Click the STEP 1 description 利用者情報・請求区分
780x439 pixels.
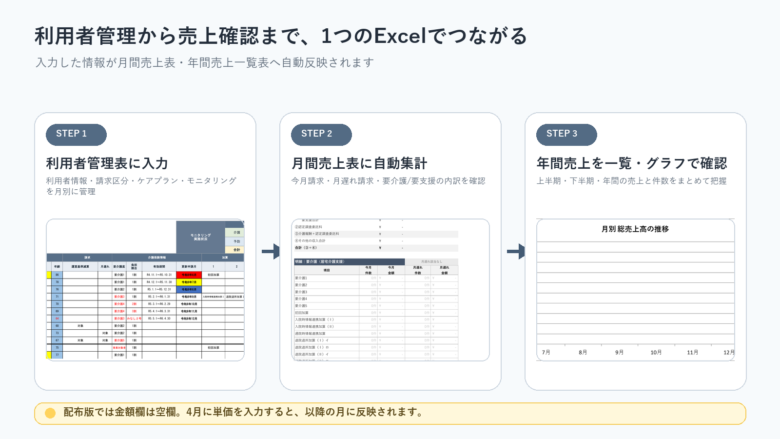[x=141, y=186]
